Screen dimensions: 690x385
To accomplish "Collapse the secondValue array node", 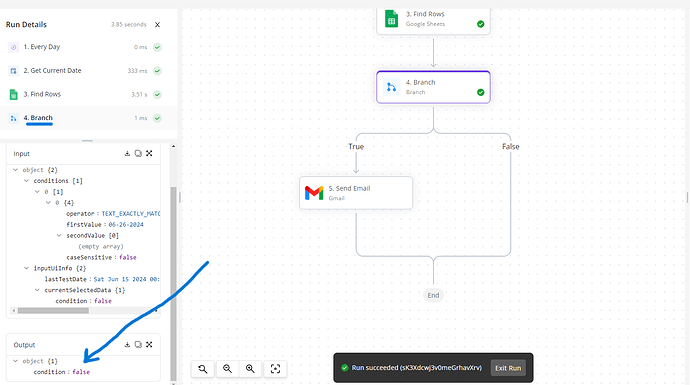I will coord(59,235).
